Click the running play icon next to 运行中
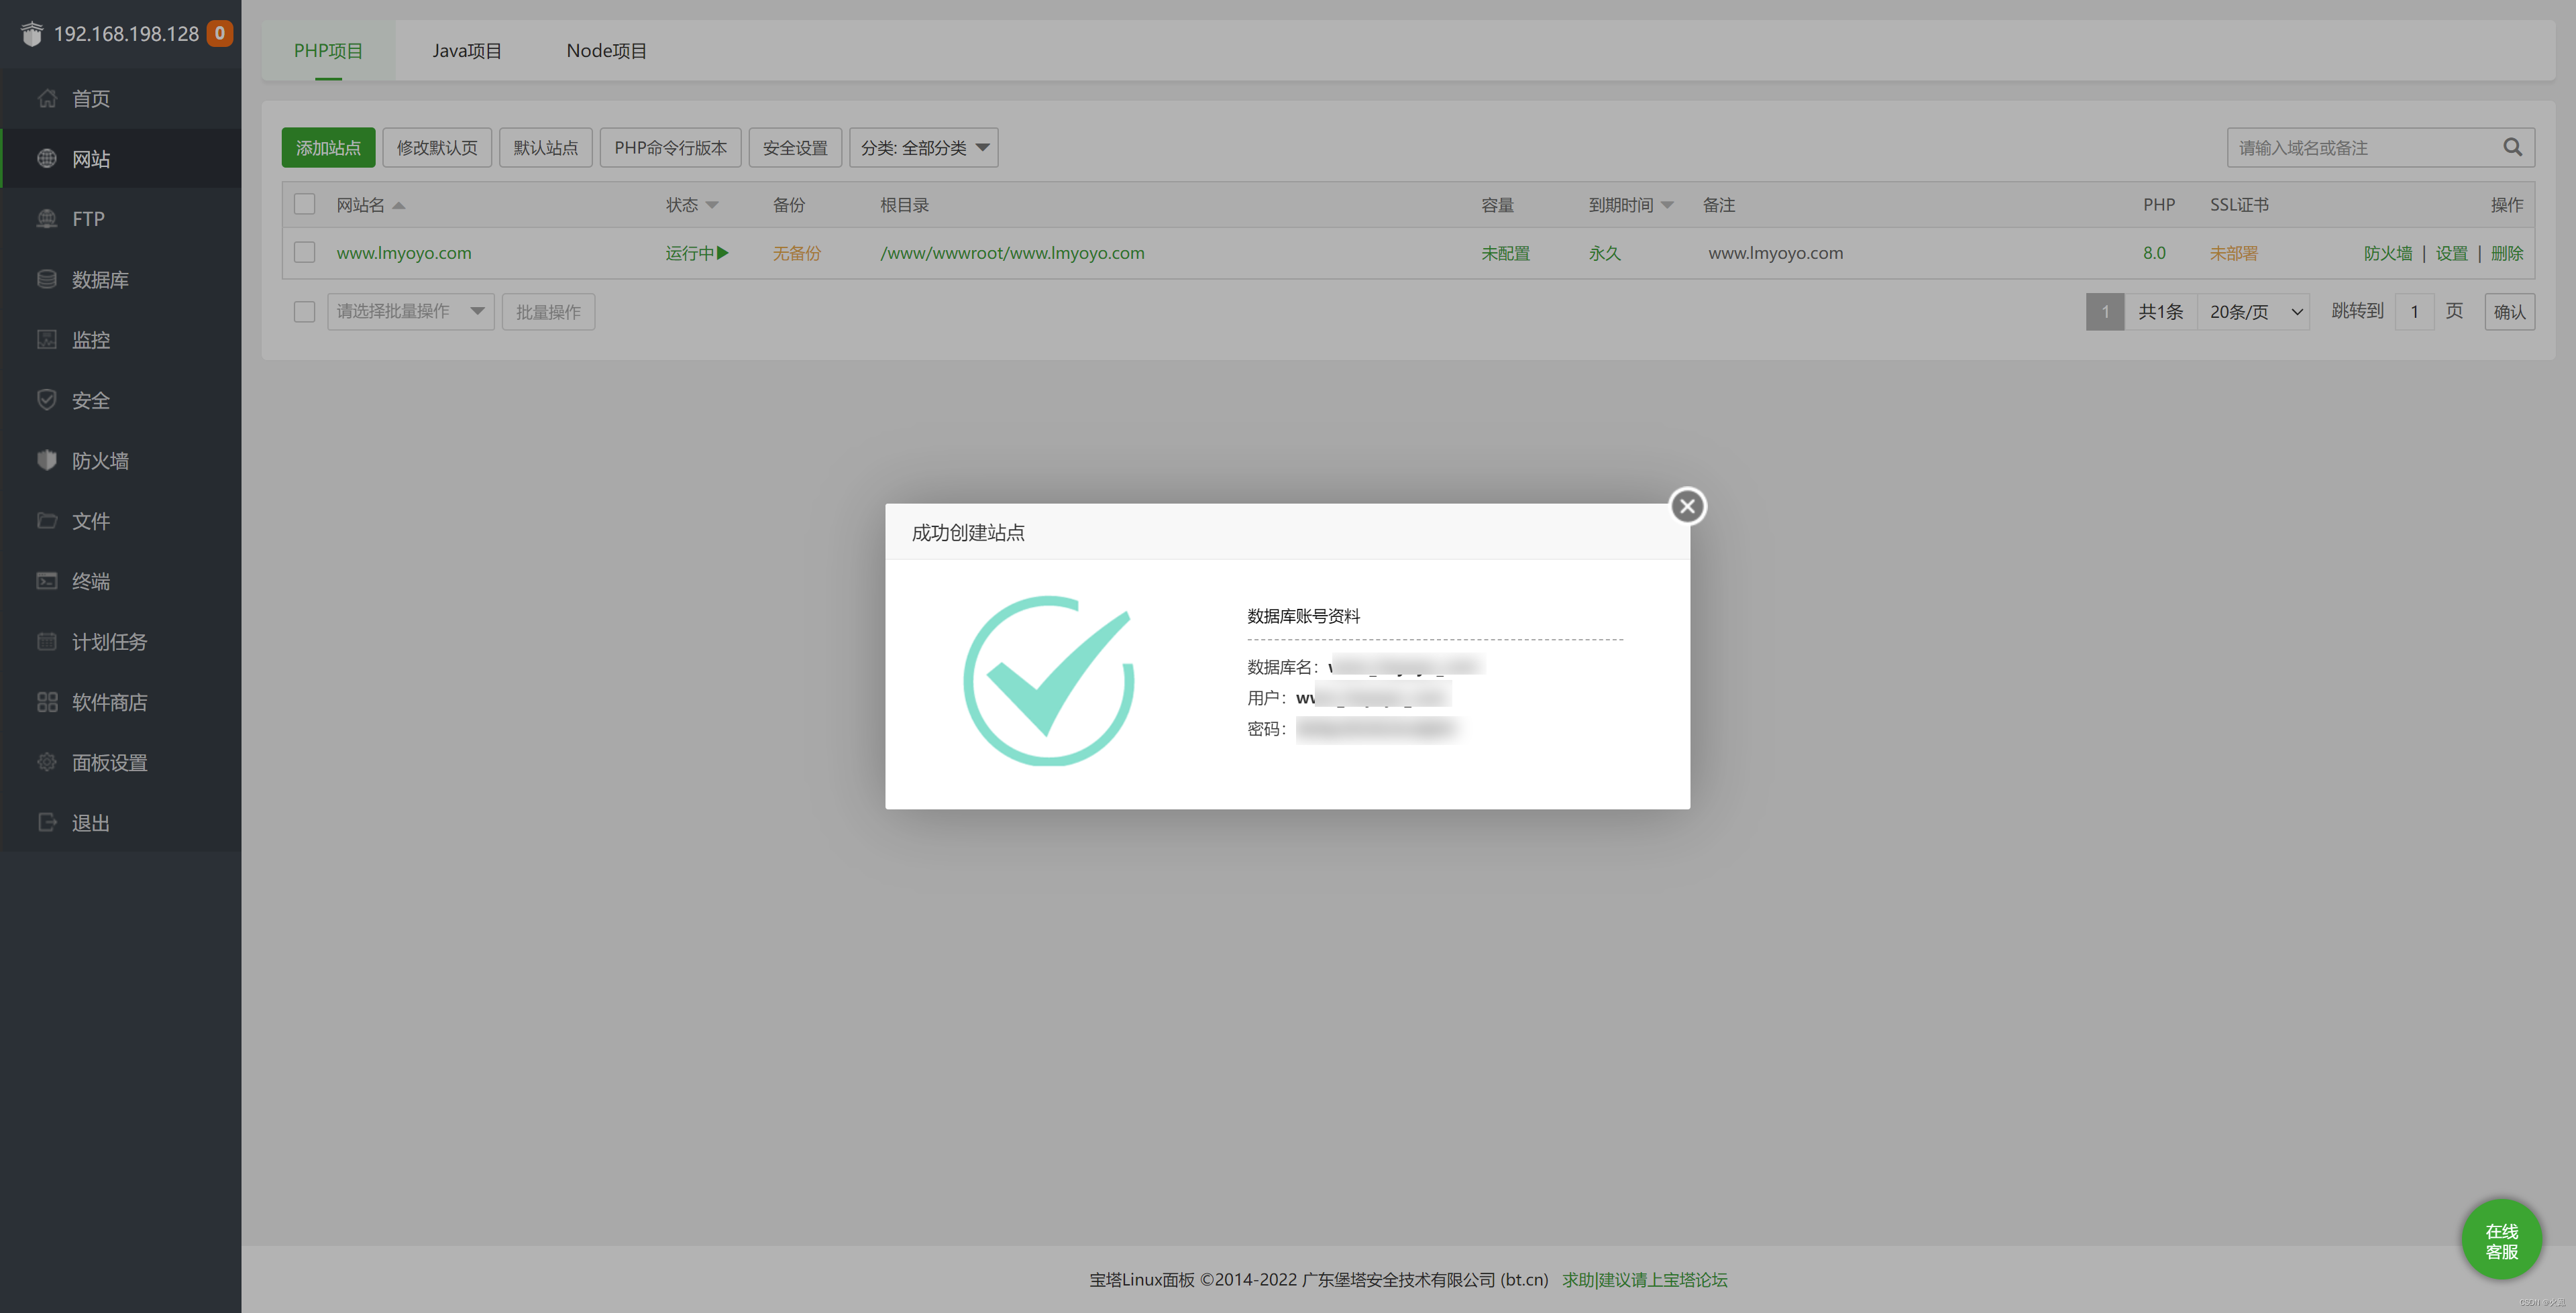The image size is (2576, 1313). coord(723,253)
